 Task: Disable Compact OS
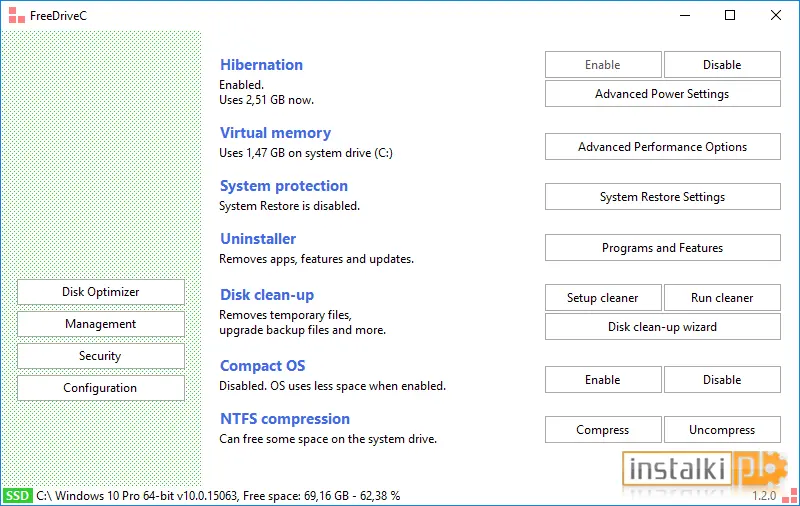tap(722, 380)
